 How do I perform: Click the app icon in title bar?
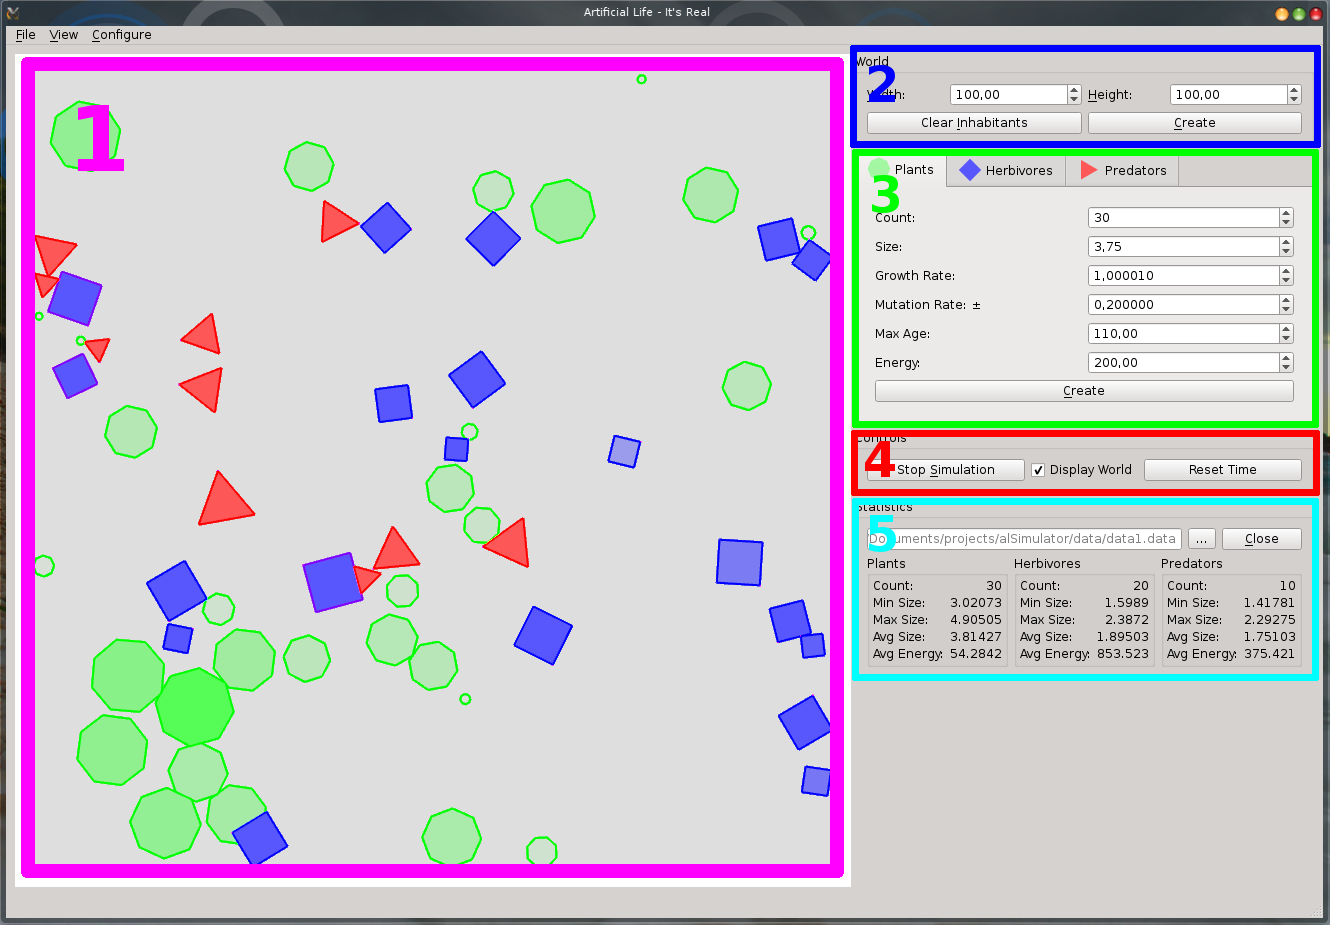13,12
